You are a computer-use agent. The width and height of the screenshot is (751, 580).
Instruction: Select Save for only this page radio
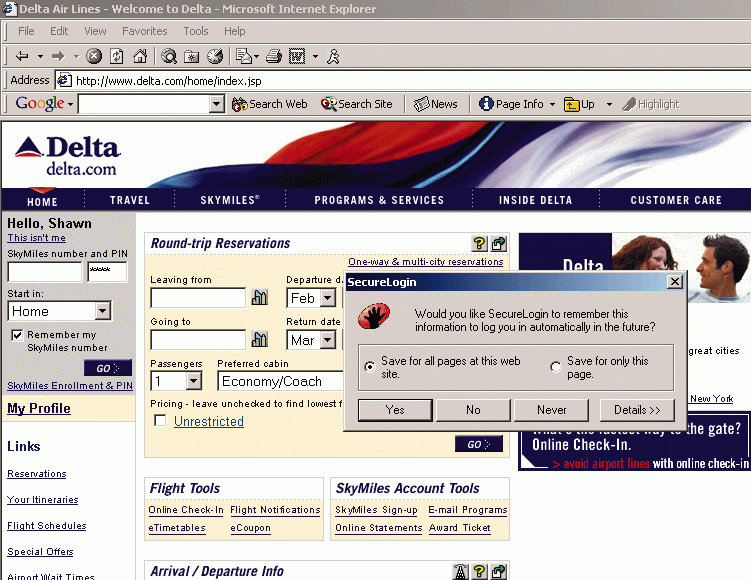(555, 367)
